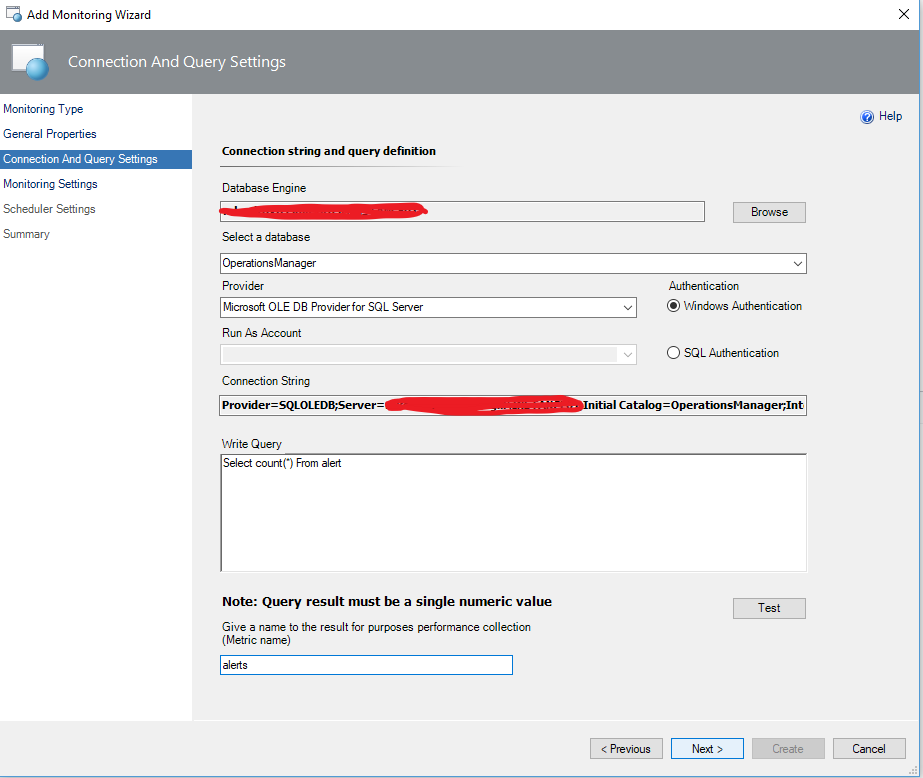Click inside the Write Query text area
The height and width of the screenshot is (778, 923).
click(x=513, y=512)
